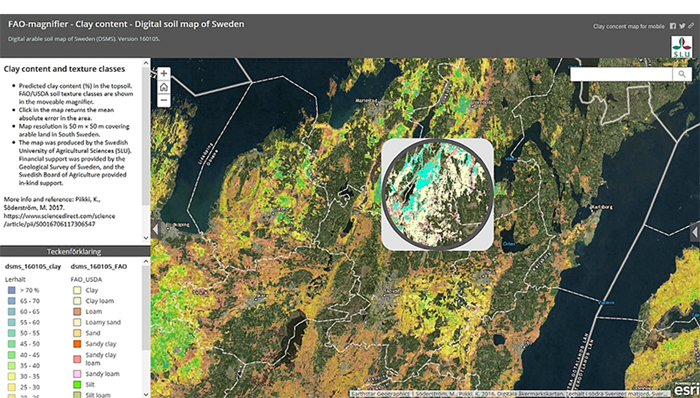Click the FAO-magnifier page title
The image size is (700, 398).
tap(126, 24)
